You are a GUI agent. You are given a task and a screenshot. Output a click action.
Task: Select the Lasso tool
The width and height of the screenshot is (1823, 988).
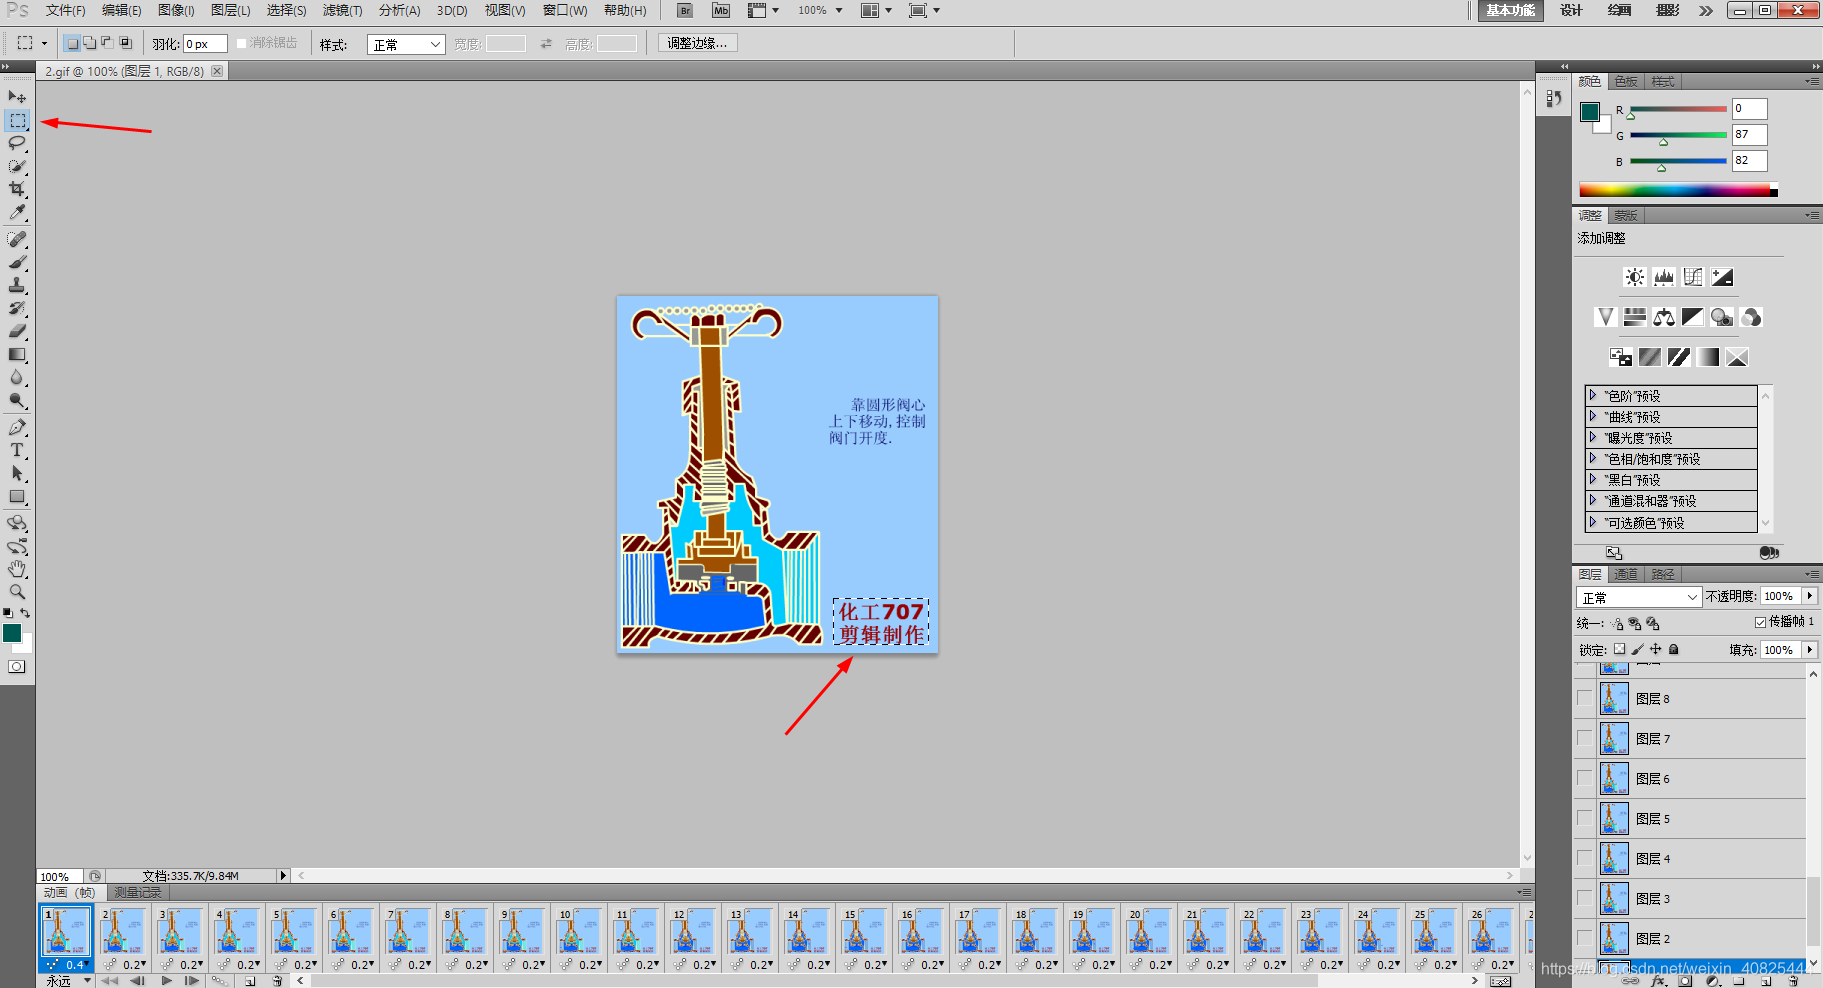pos(17,143)
